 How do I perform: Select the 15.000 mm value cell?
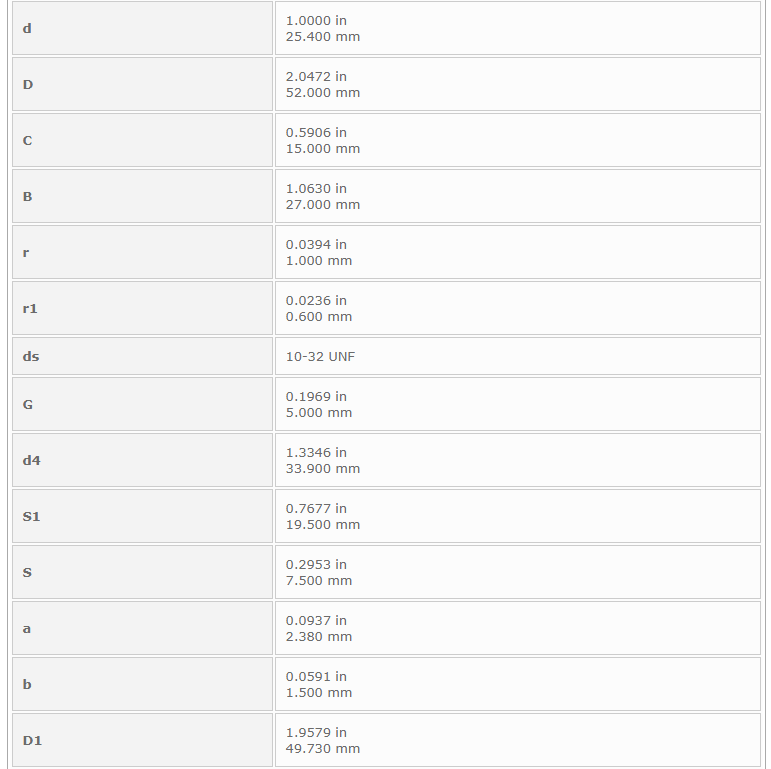(517, 140)
